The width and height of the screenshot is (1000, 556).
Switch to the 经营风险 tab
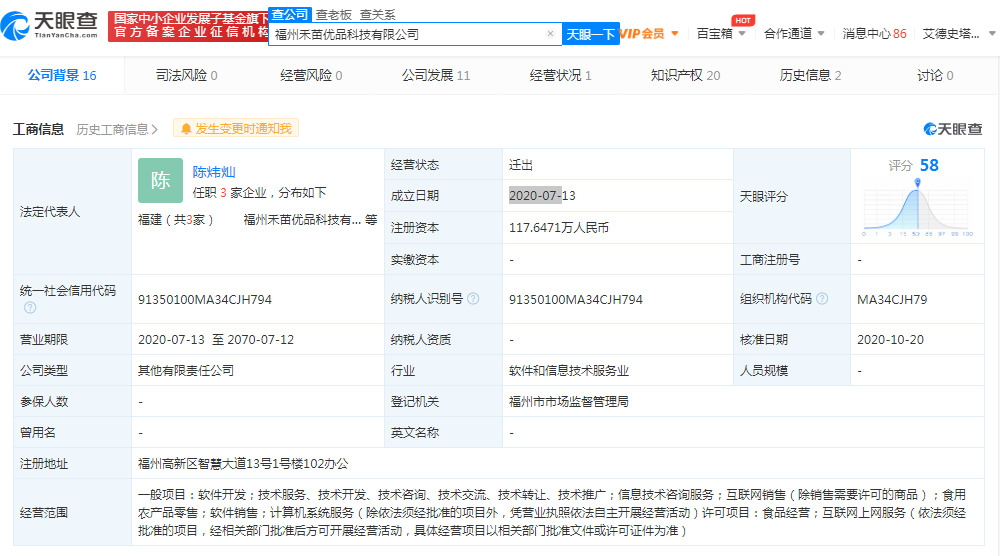[x=311, y=75]
